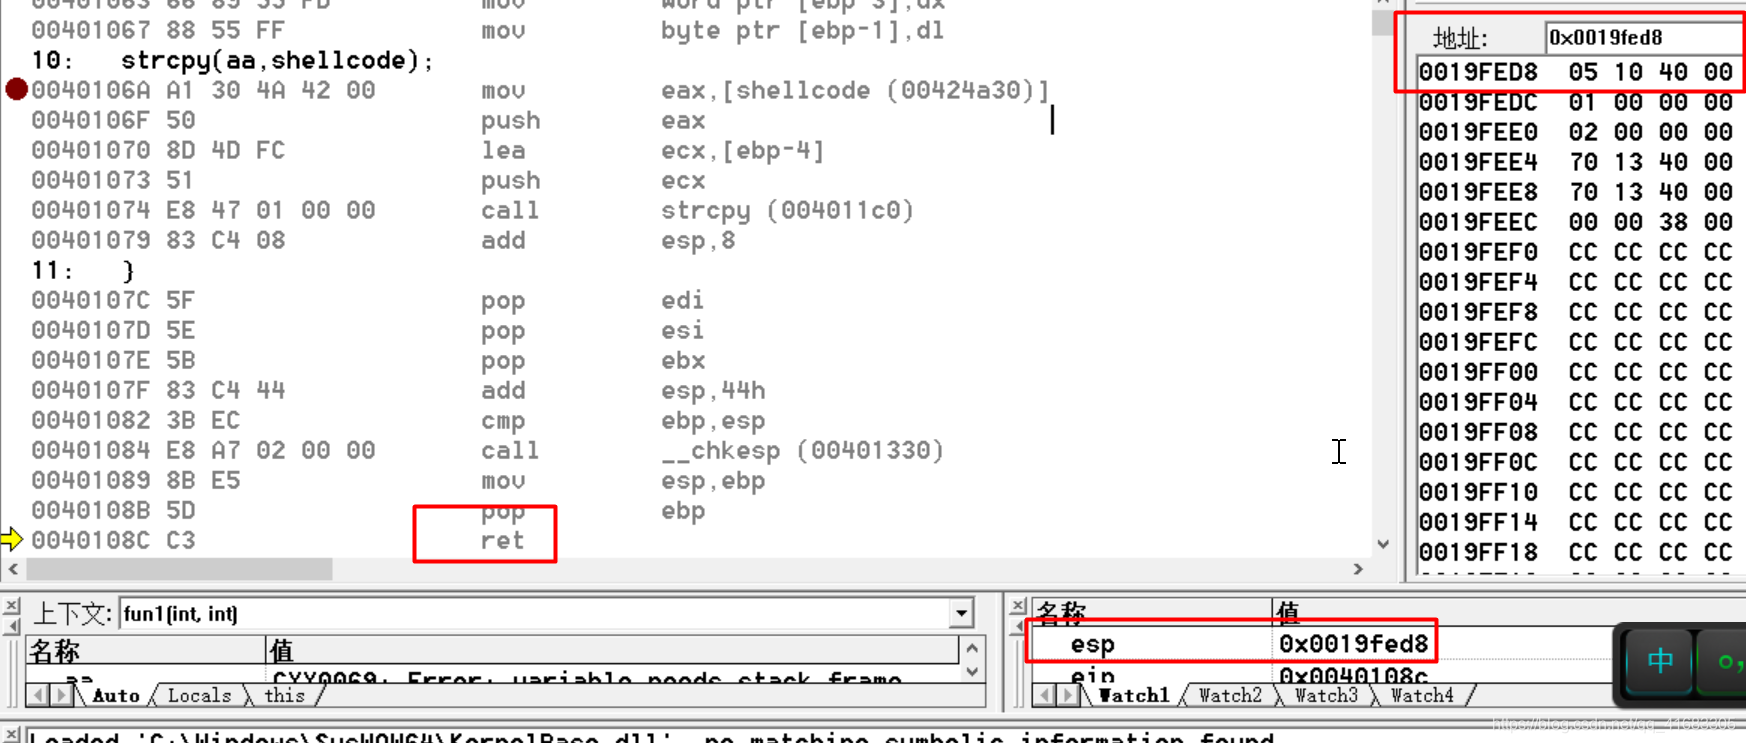Select memory row 0019FEDC
Screen dimensions: 1746x743
[x=1576, y=102]
